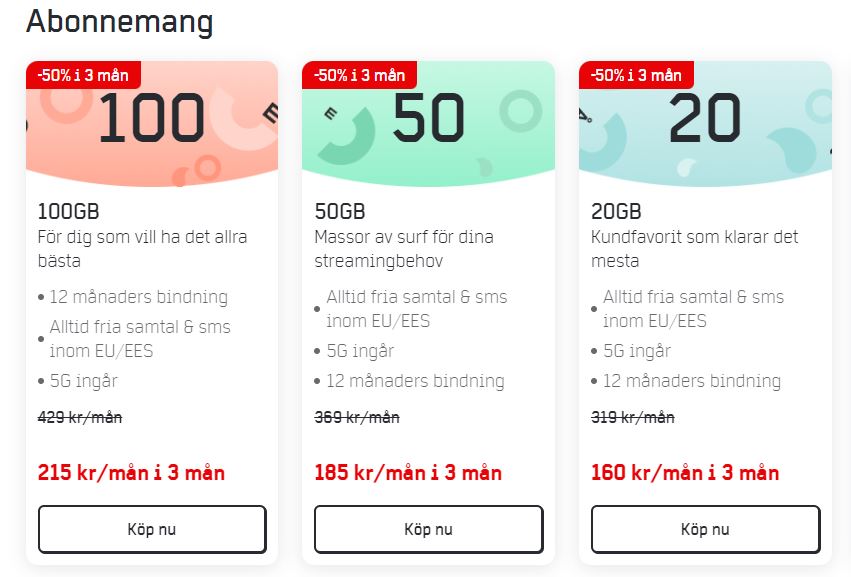This screenshot has height=577, width=851.
Task: Click Köp nu for 100GB plan
Action: [152, 529]
